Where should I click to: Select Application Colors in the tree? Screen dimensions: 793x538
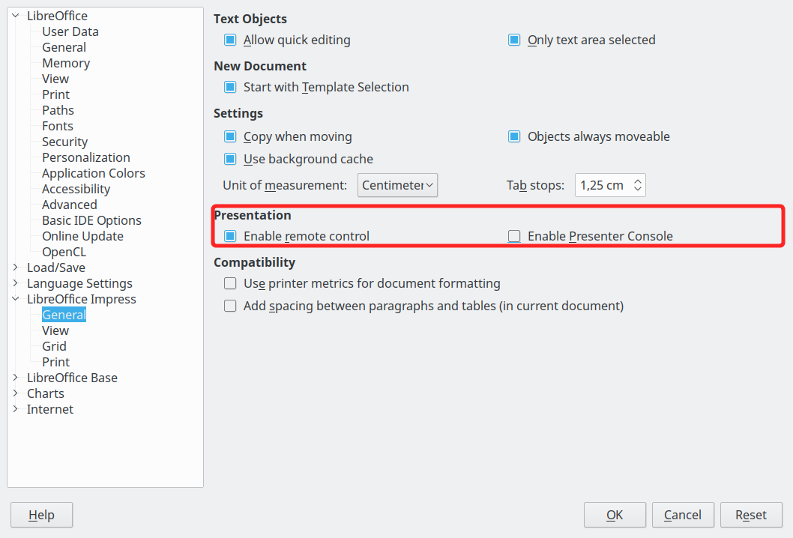94,173
